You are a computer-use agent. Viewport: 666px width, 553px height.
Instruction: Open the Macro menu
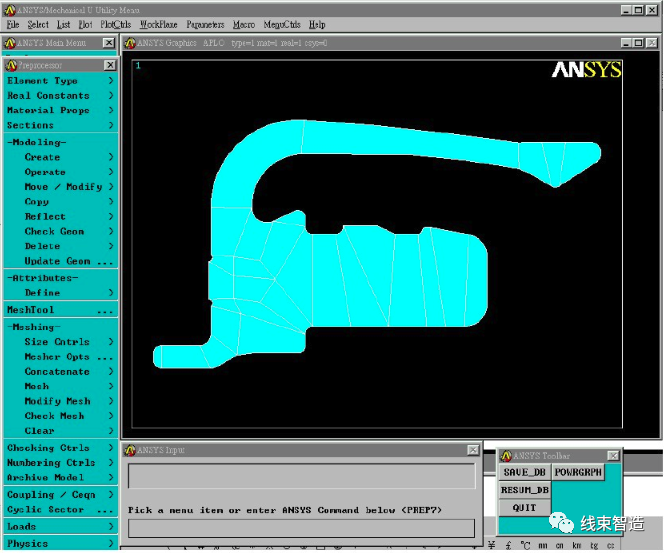click(244, 25)
